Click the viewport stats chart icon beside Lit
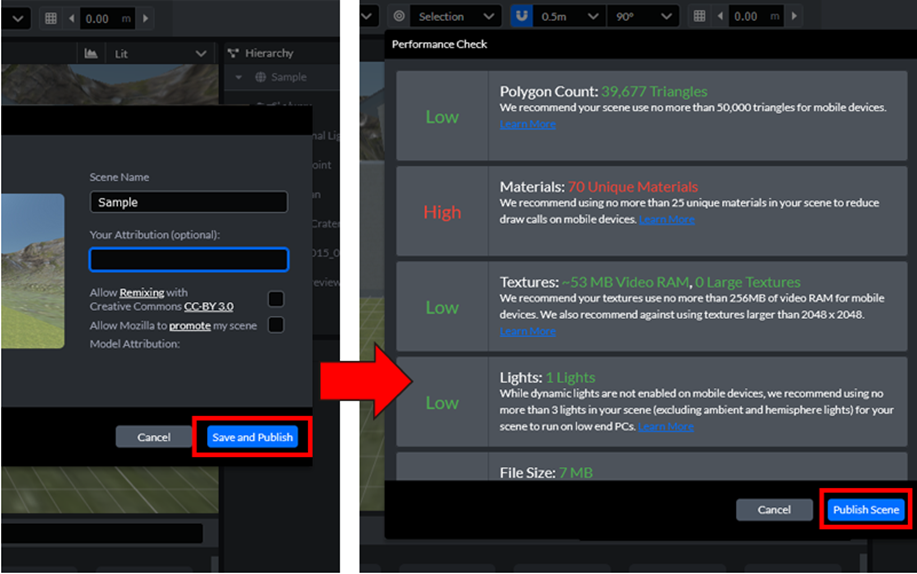917x574 pixels. [91, 53]
